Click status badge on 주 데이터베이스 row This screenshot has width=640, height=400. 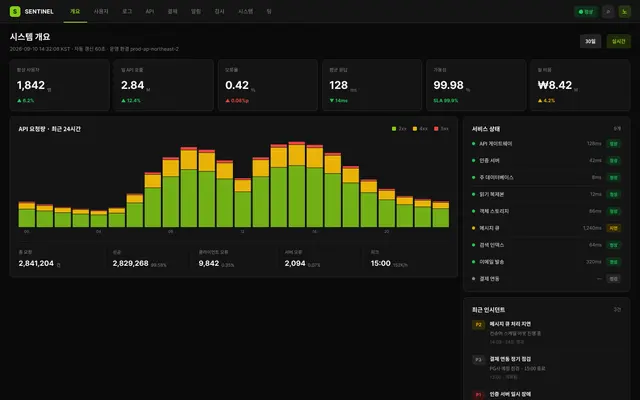coord(613,178)
